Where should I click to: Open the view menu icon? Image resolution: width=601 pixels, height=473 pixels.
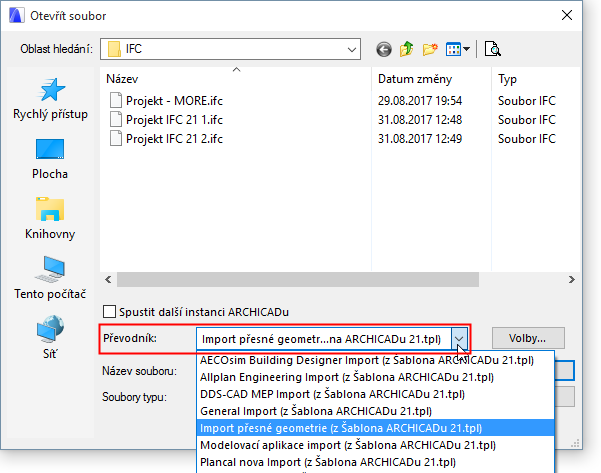click(458, 49)
